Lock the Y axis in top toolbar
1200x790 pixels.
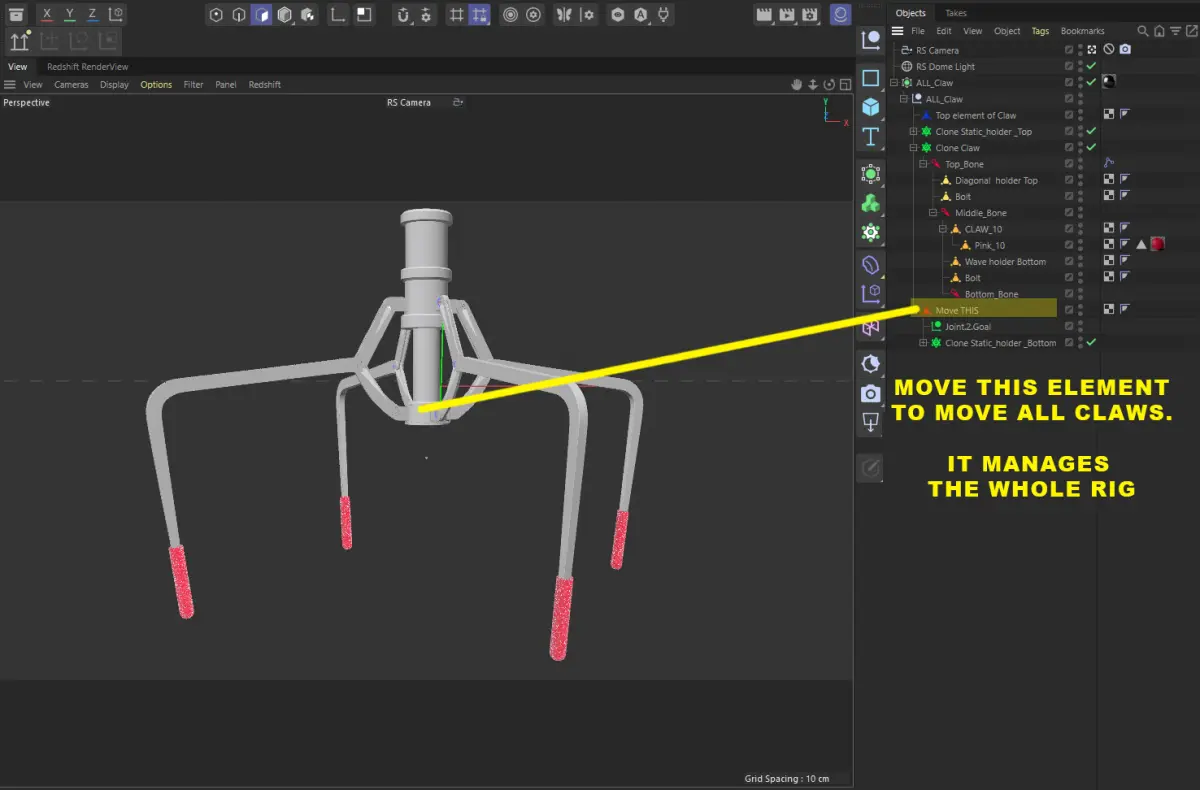[x=70, y=14]
